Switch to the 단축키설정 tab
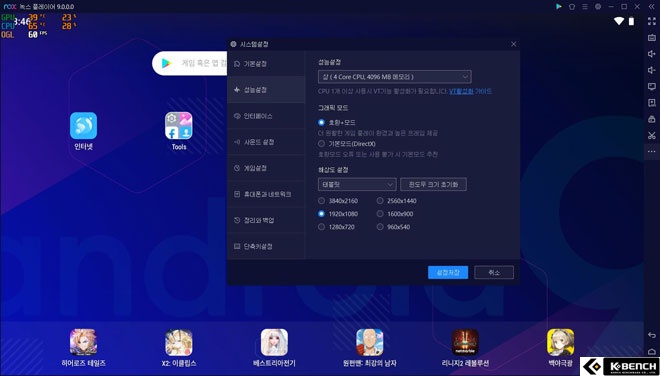Viewport: 660px width, 376px height. 266,246
